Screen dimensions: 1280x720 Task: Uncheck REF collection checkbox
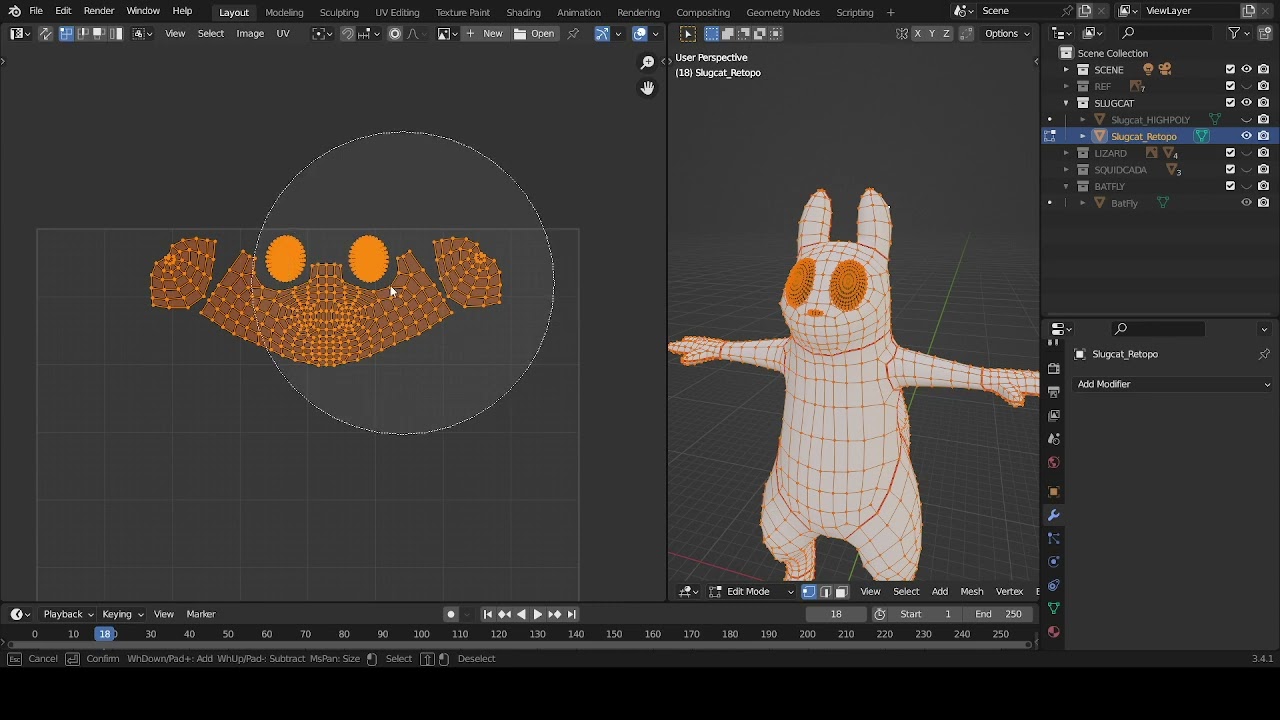point(1230,86)
